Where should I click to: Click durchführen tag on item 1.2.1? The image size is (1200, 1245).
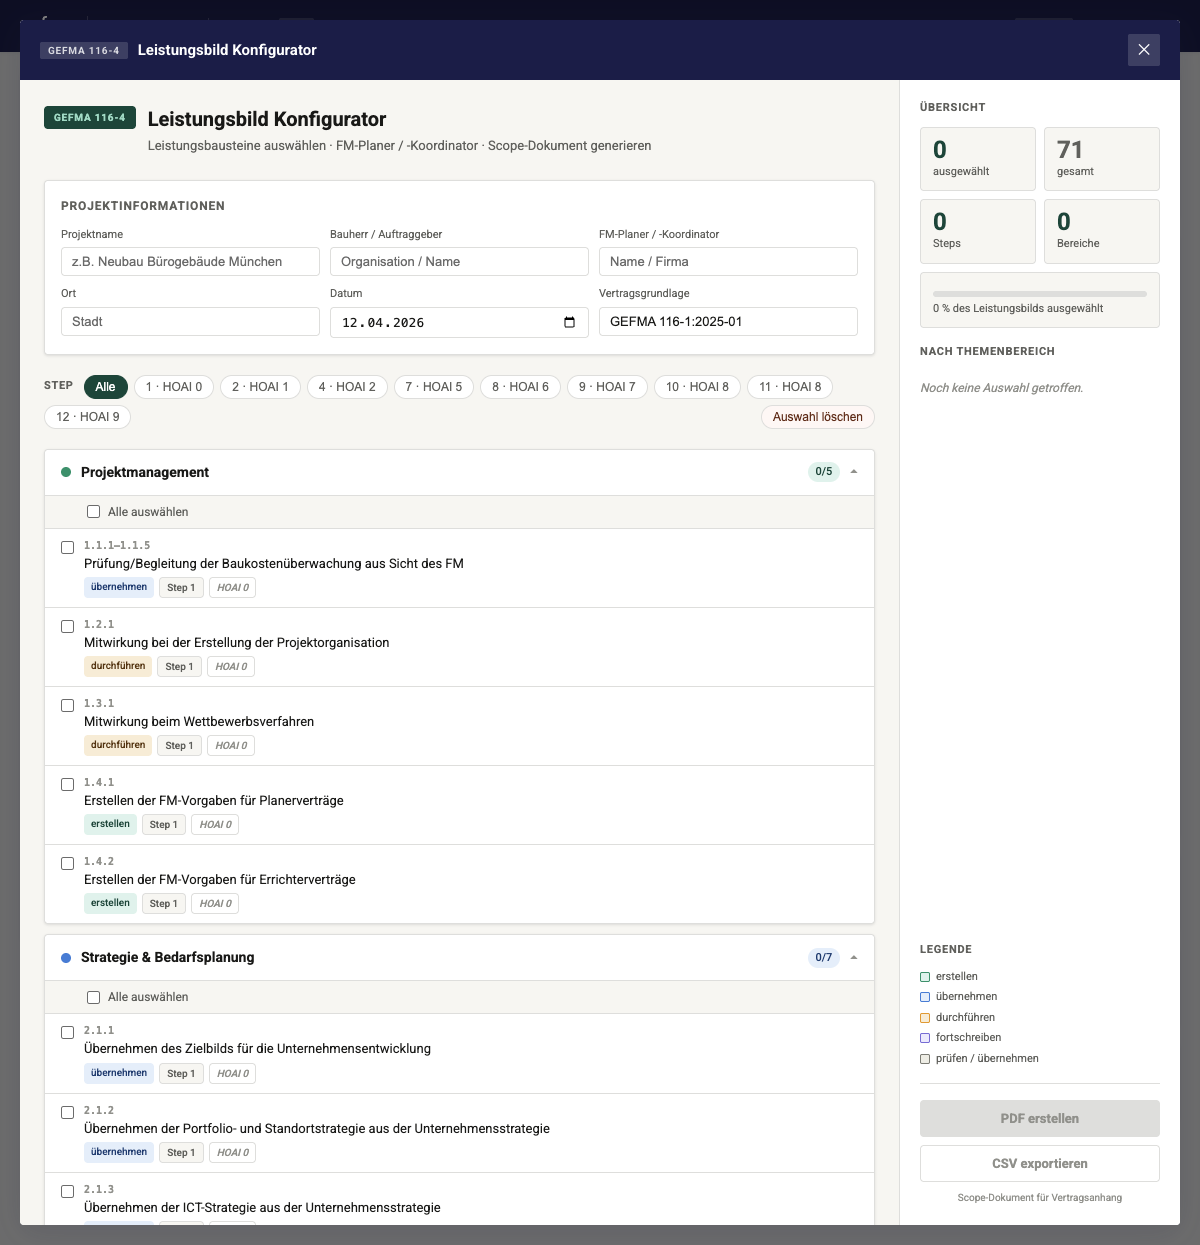[x=118, y=666]
